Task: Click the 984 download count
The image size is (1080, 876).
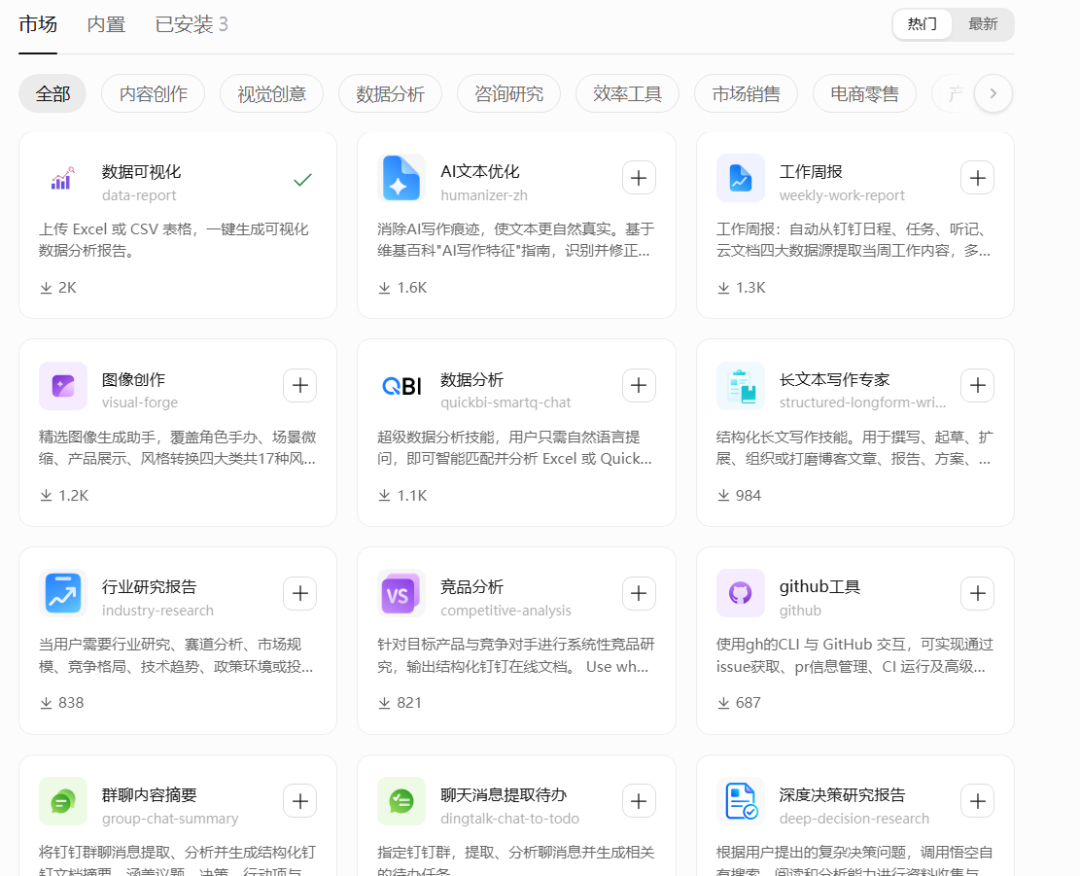Action: [x=738, y=496]
